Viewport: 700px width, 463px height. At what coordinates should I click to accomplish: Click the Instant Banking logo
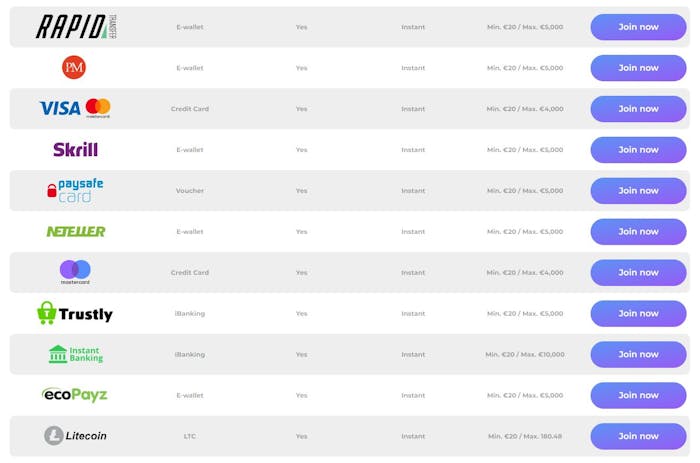[x=75, y=354]
